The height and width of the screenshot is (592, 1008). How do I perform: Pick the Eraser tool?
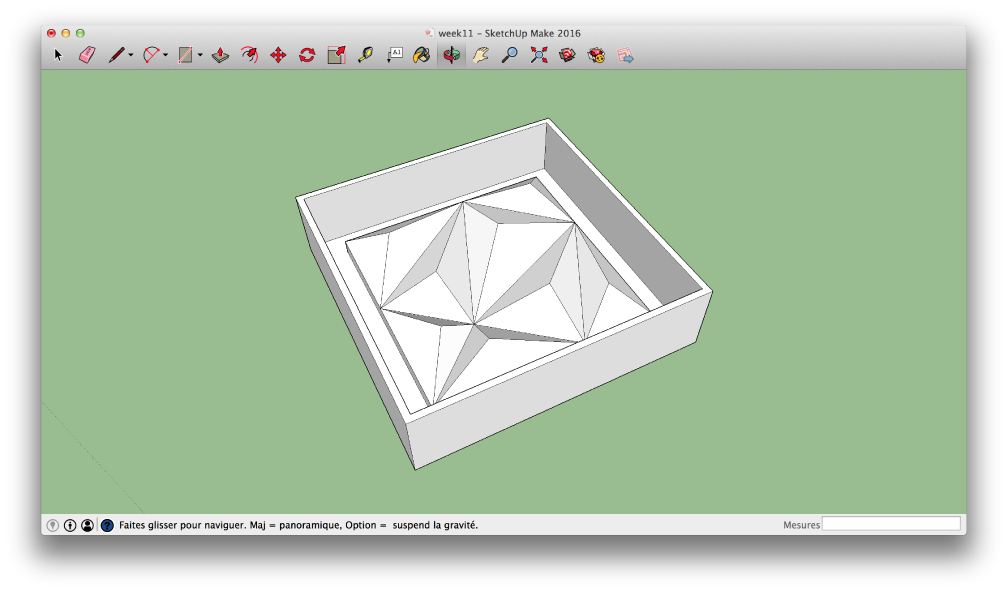(x=87, y=55)
